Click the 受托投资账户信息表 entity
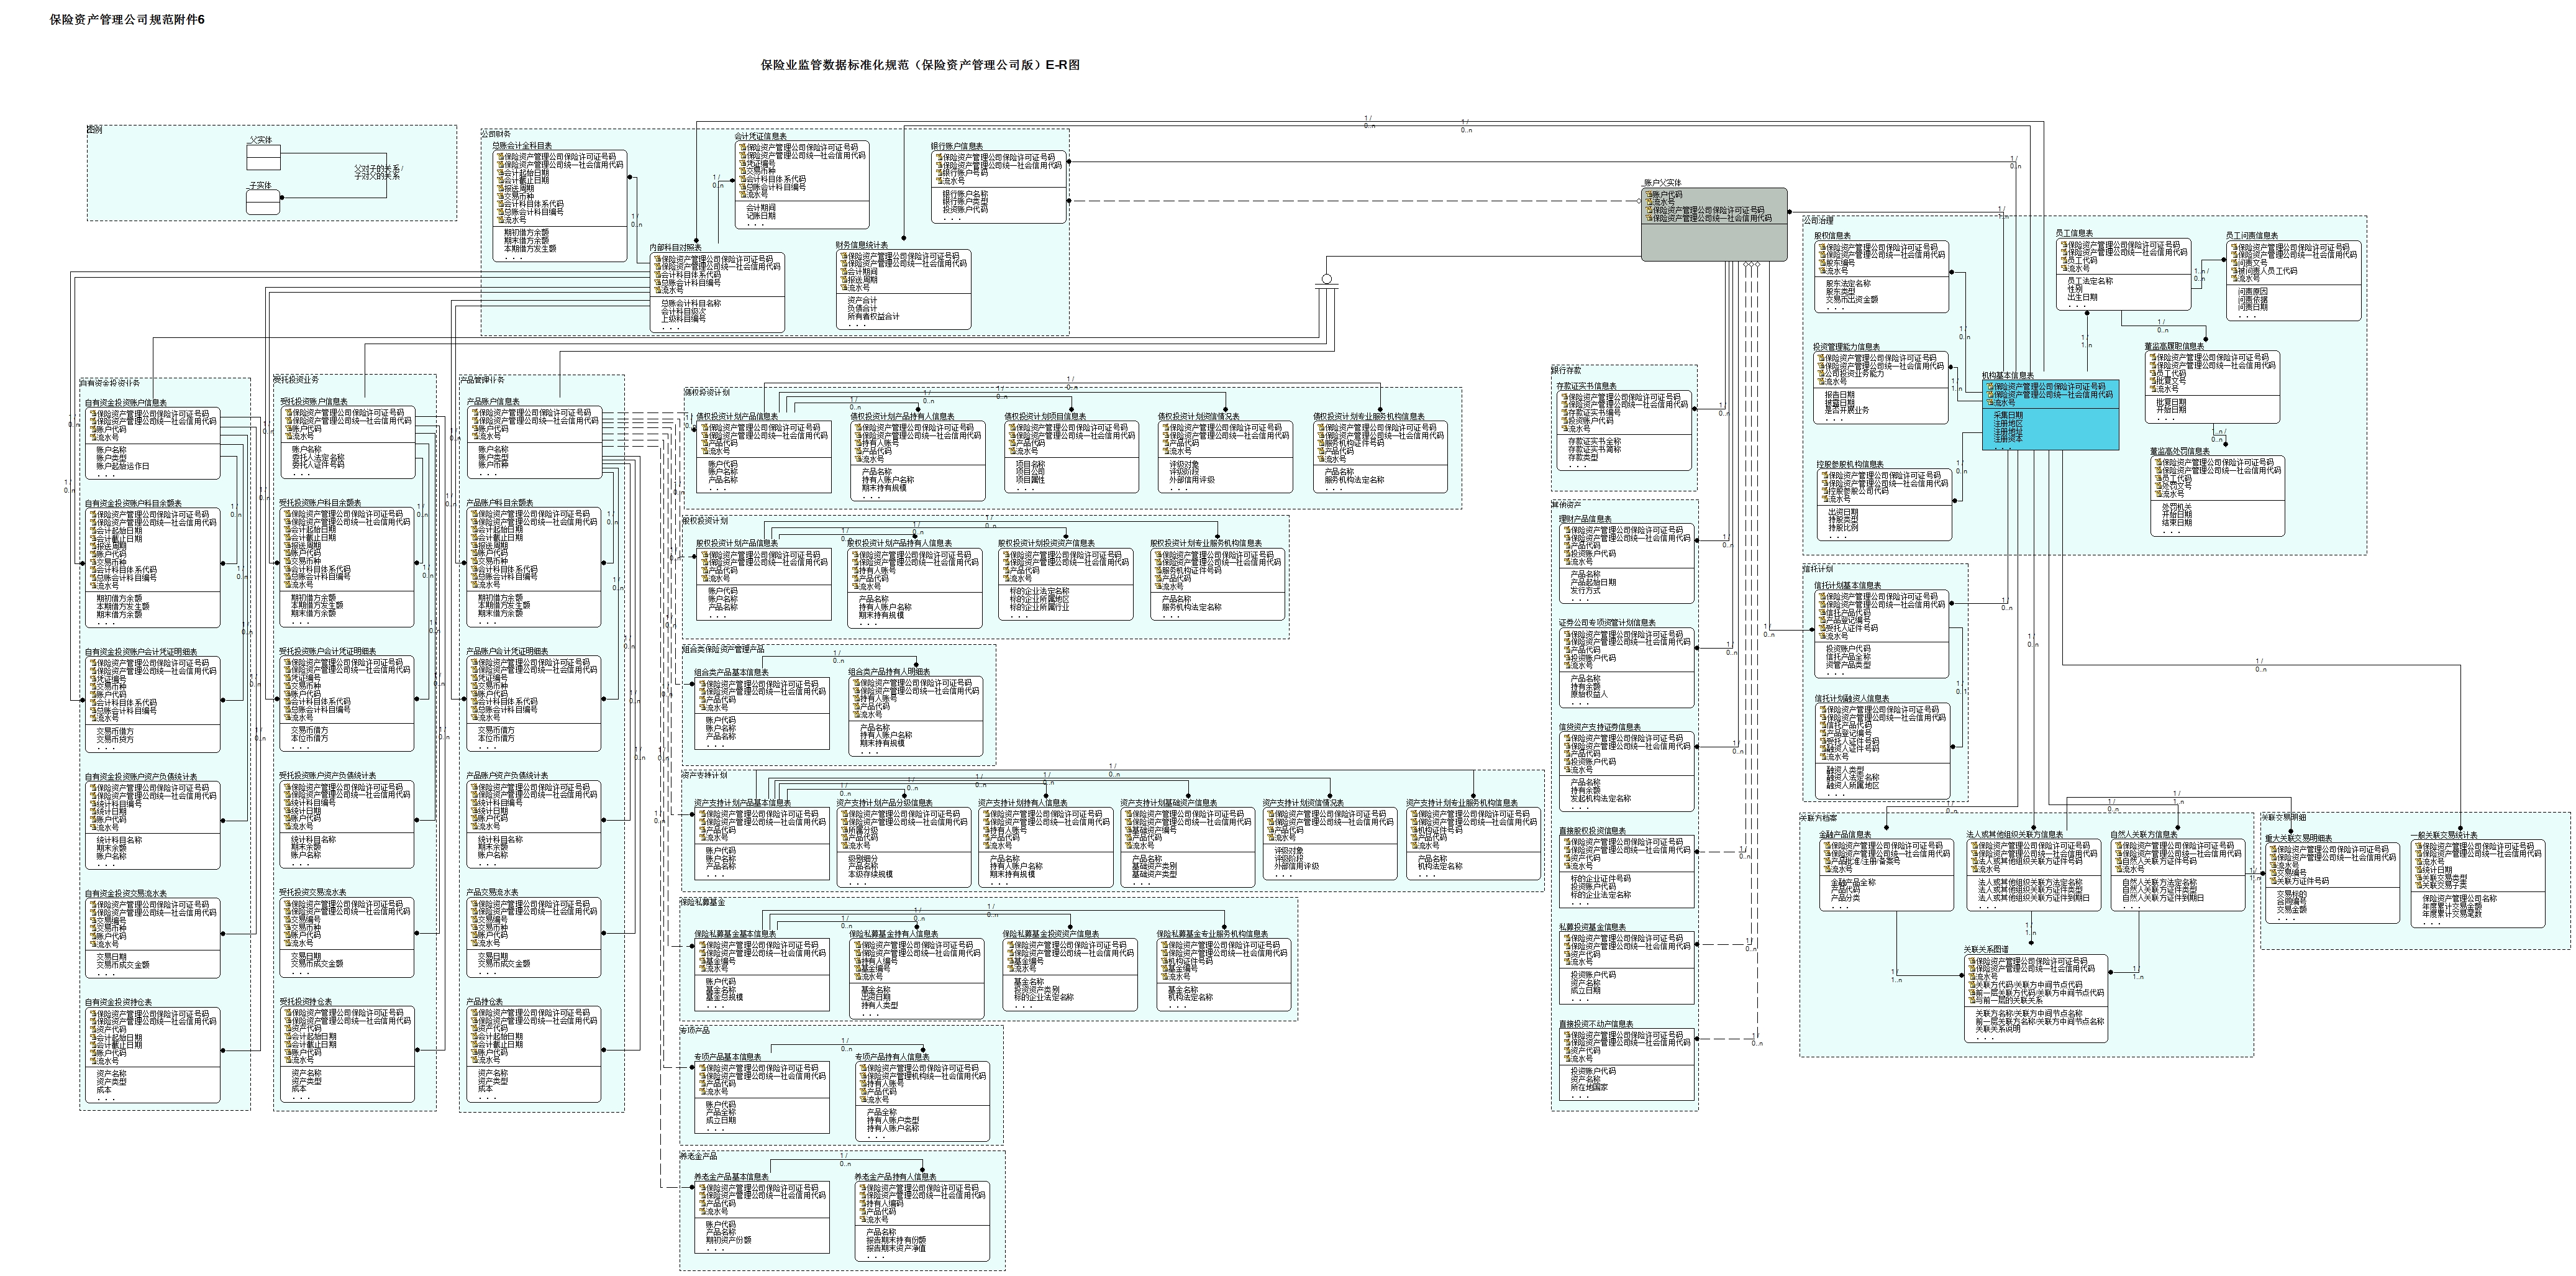 coord(347,442)
